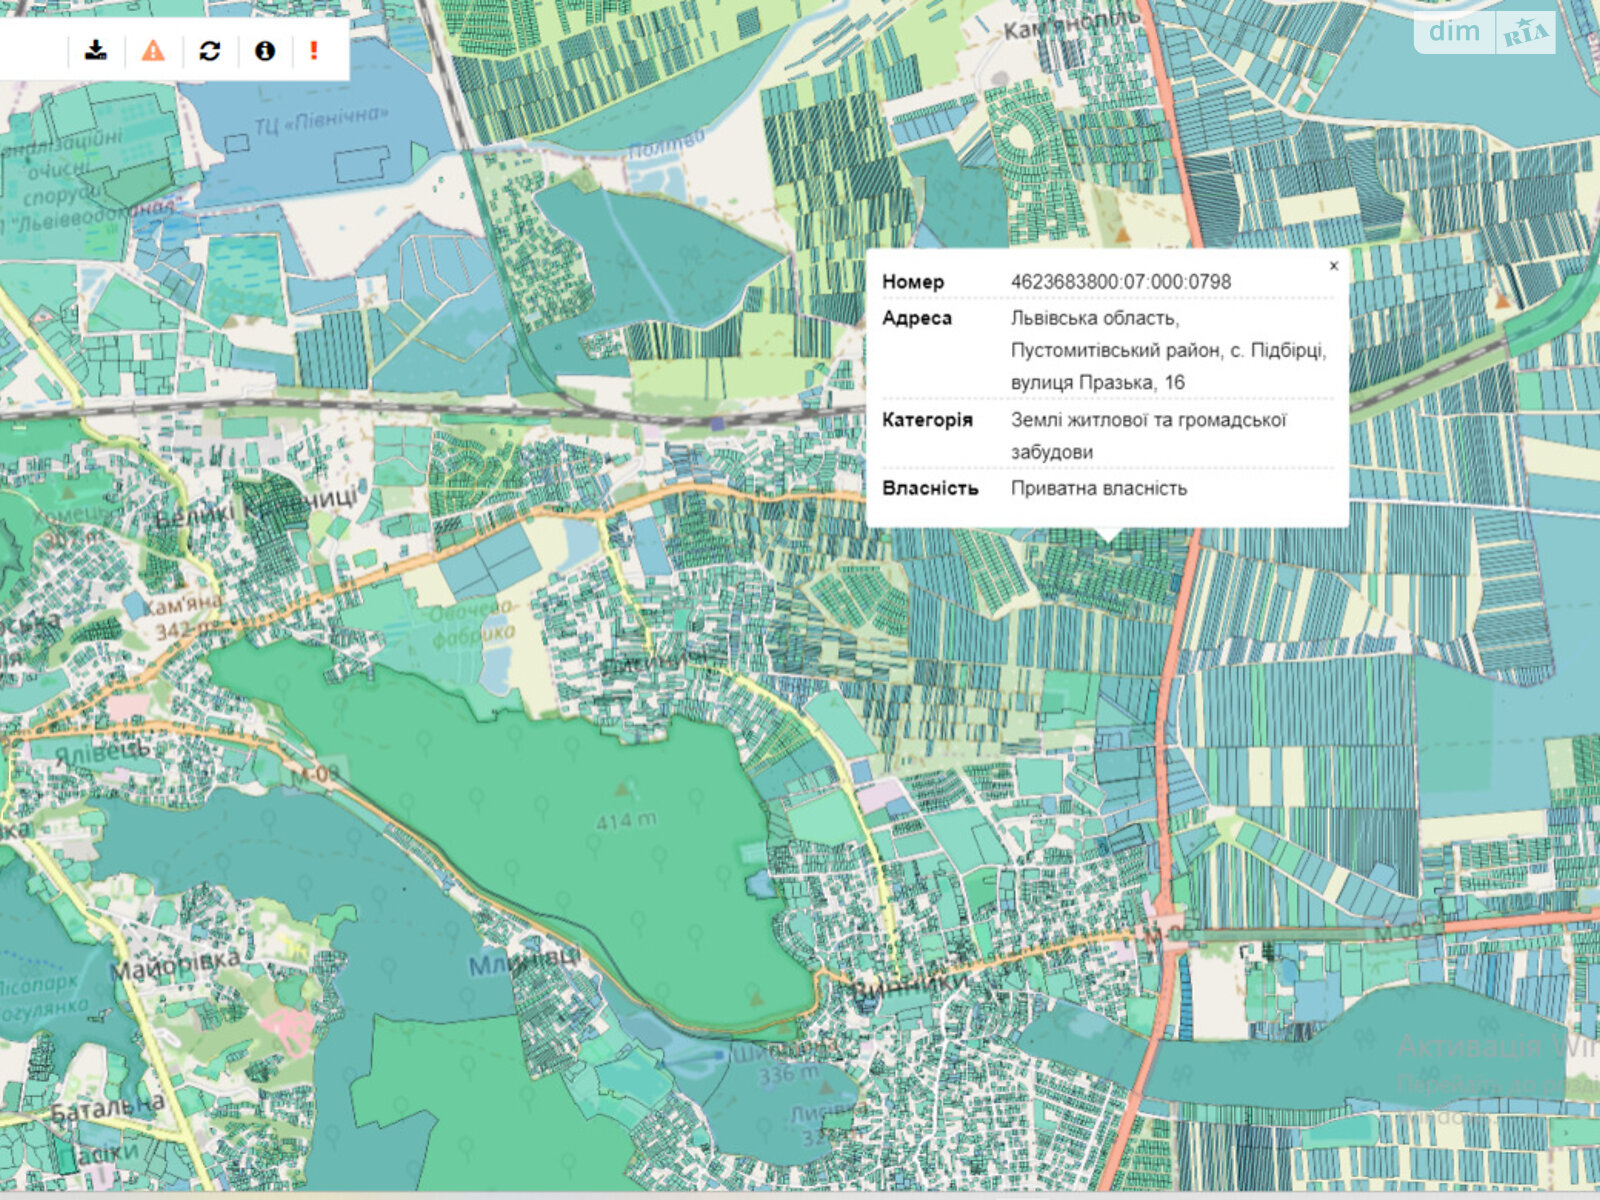The width and height of the screenshot is (1600, 1200).
Task: Click the 'Номер' label in the popup
Action: click(913, 282)
